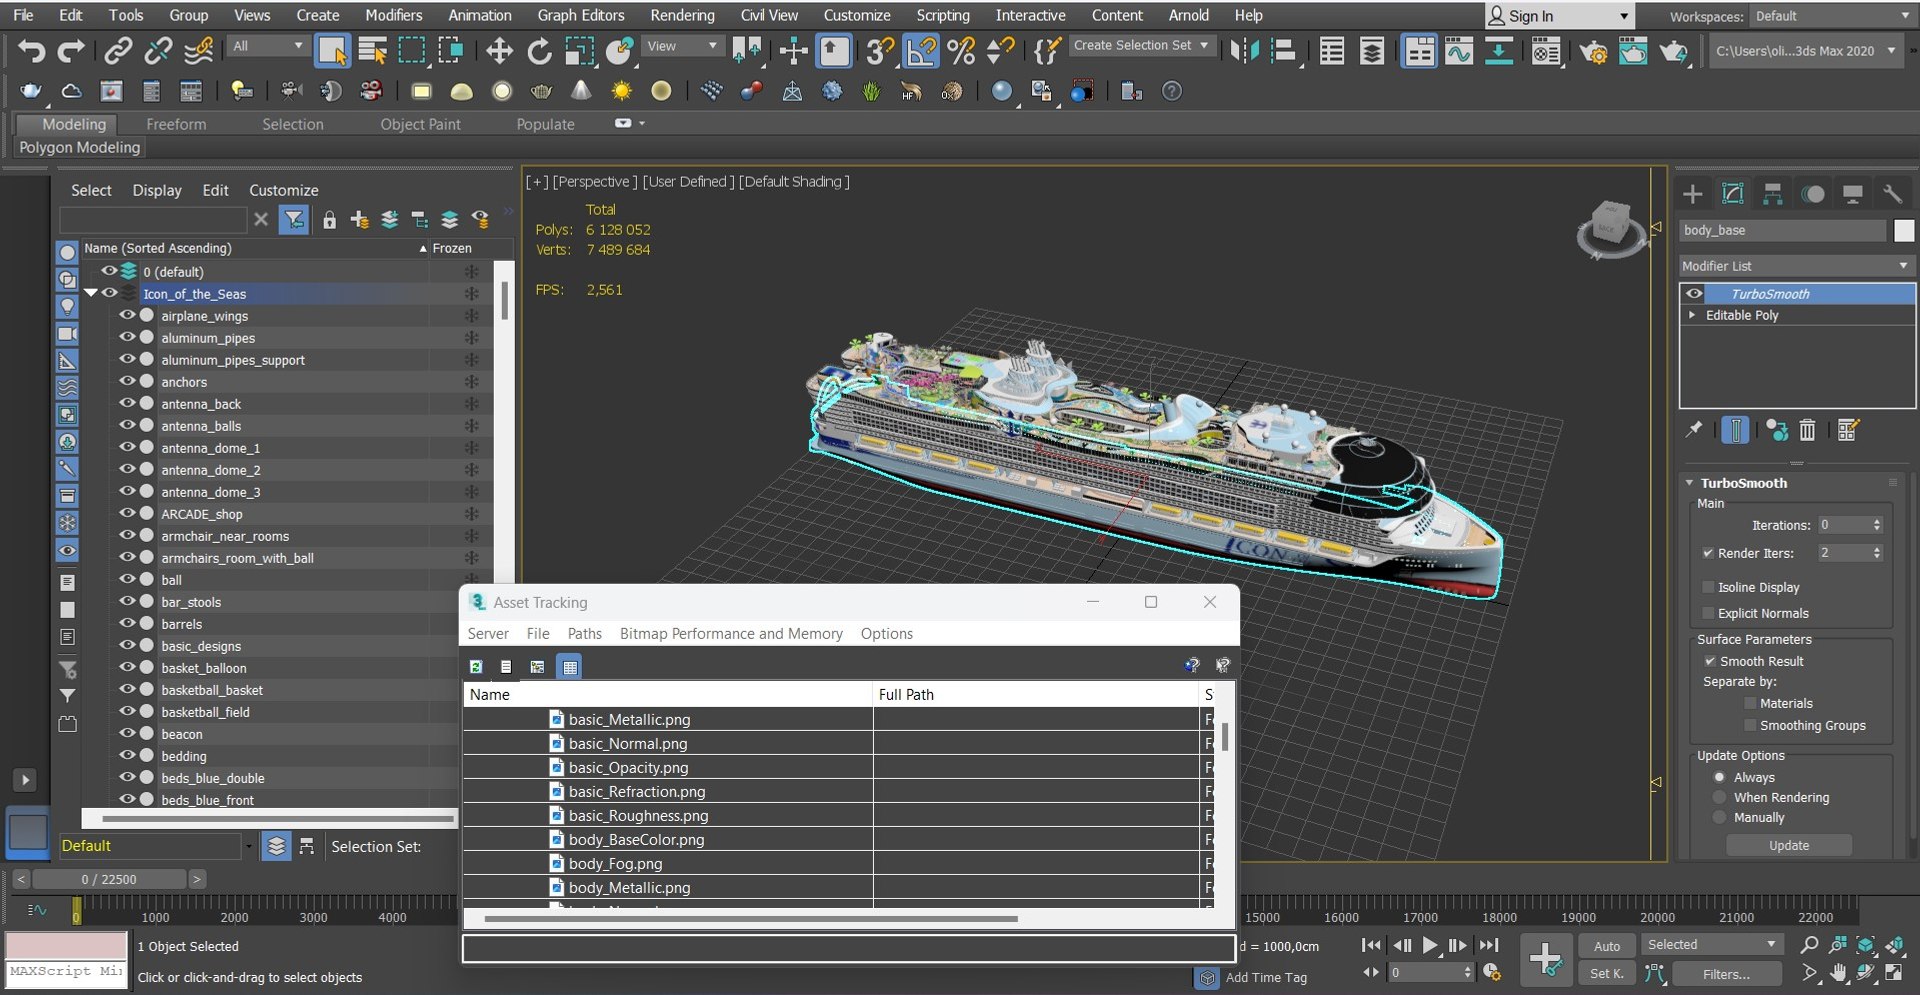Click Remove modifier trash icon
Screen dimensions: 1920x995
[x=1807, y=430]
